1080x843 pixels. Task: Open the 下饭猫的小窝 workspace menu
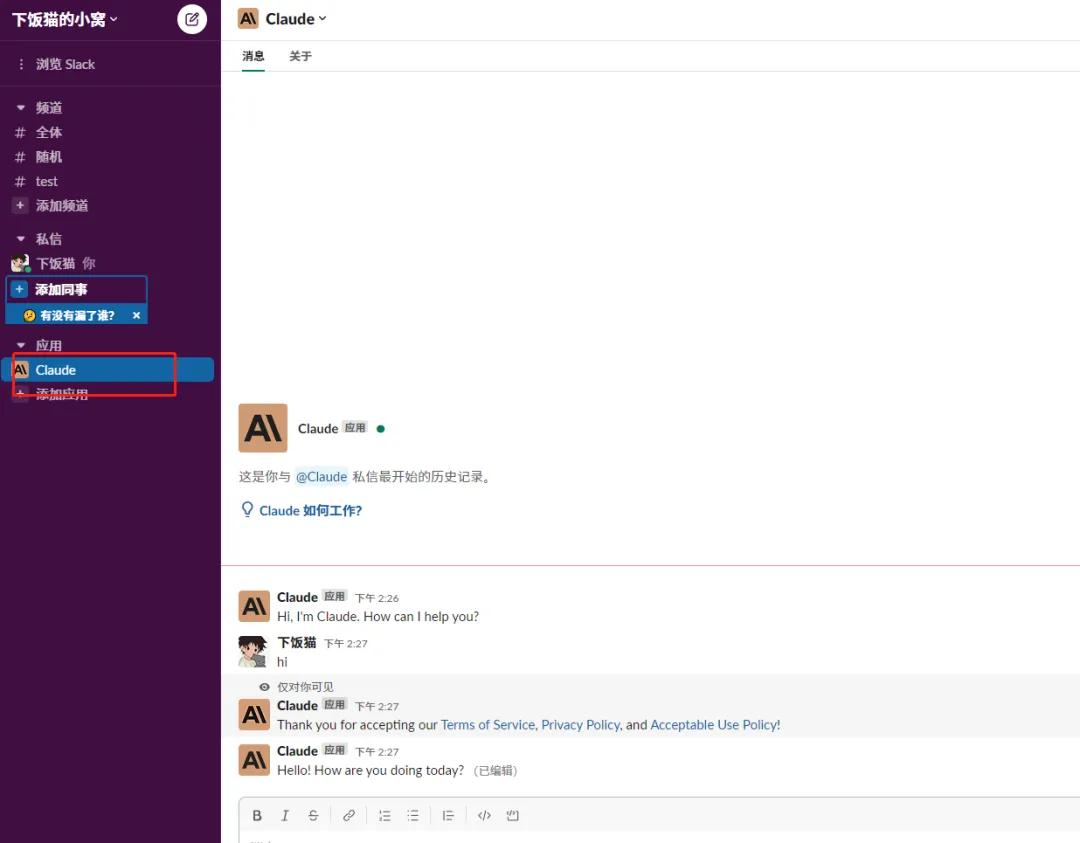tap(65, 19)
